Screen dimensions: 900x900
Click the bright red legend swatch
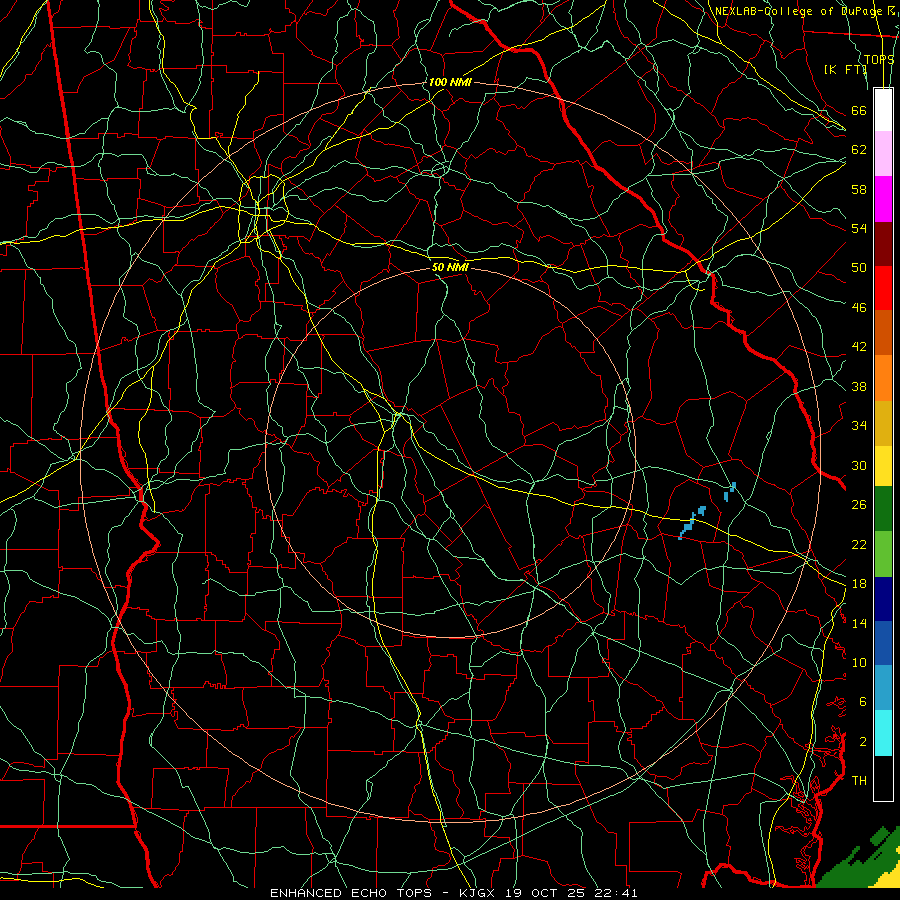coord(883,288)
